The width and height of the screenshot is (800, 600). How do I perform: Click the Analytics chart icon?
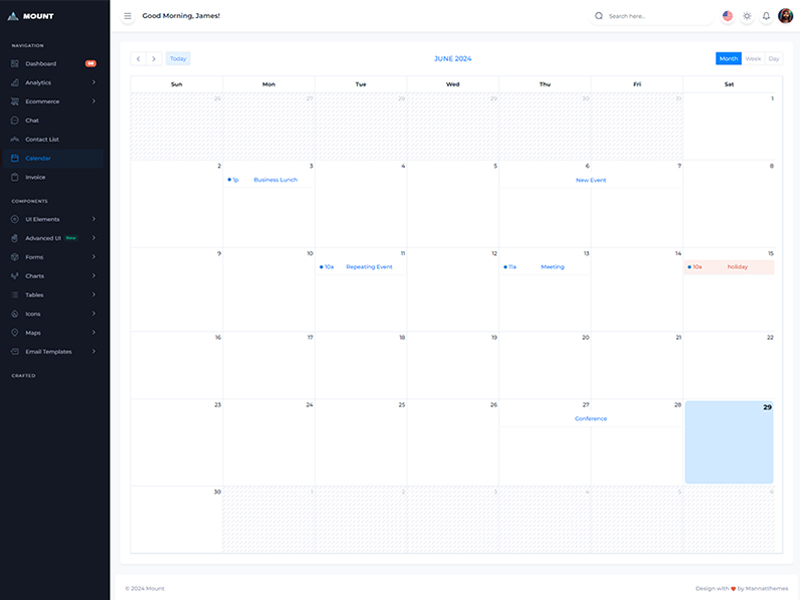15,82
